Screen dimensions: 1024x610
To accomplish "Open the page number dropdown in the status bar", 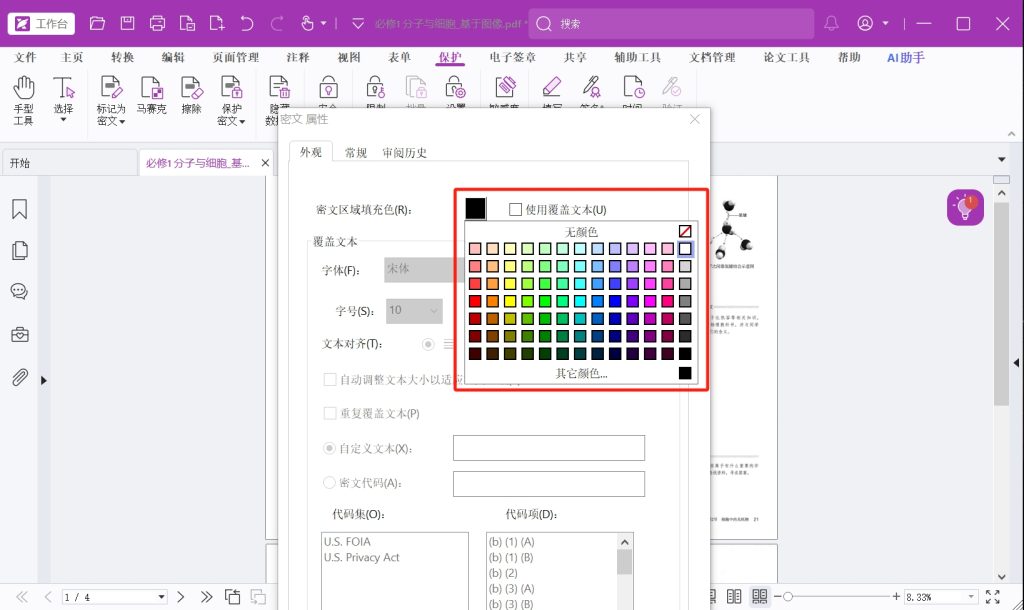I will point(162,597).
